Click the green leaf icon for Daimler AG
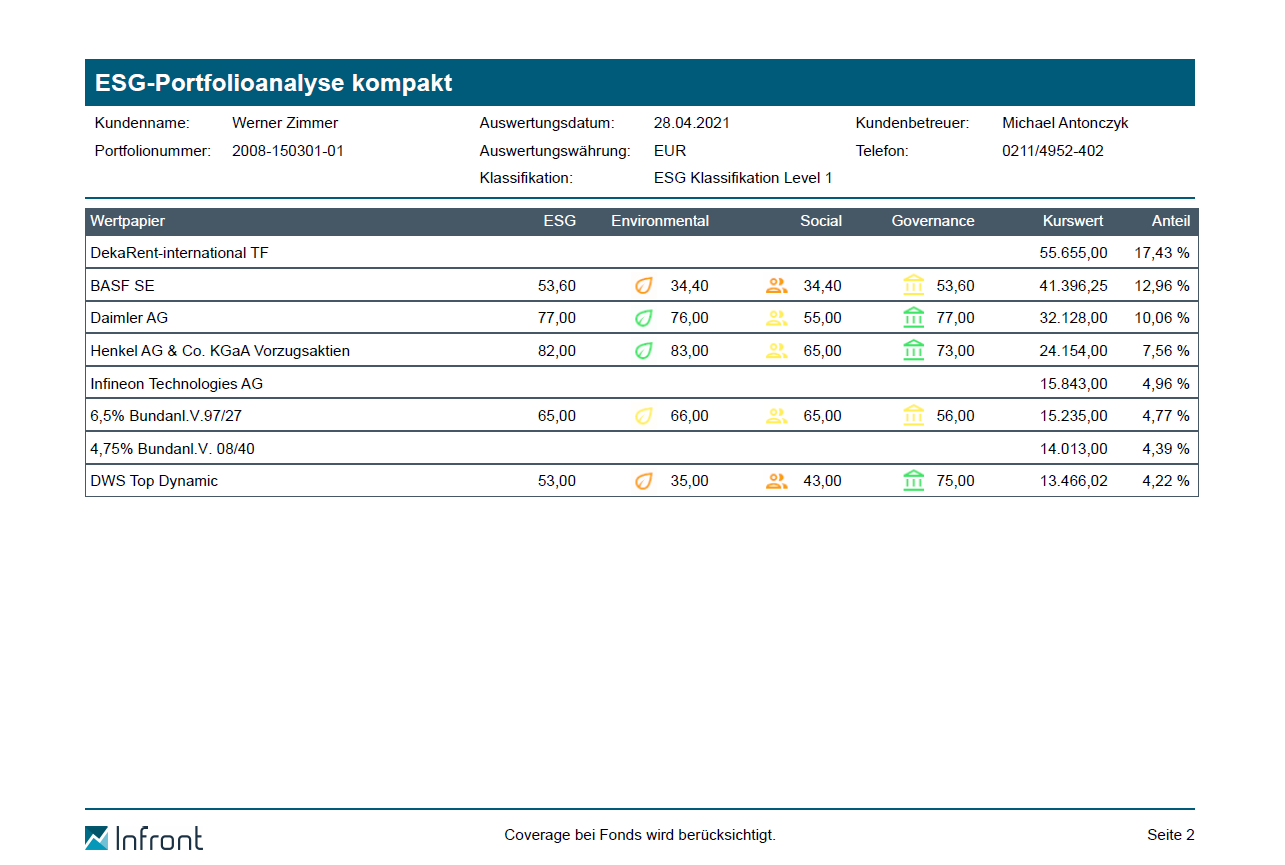1285x865 pixels. tap(644, 318)
